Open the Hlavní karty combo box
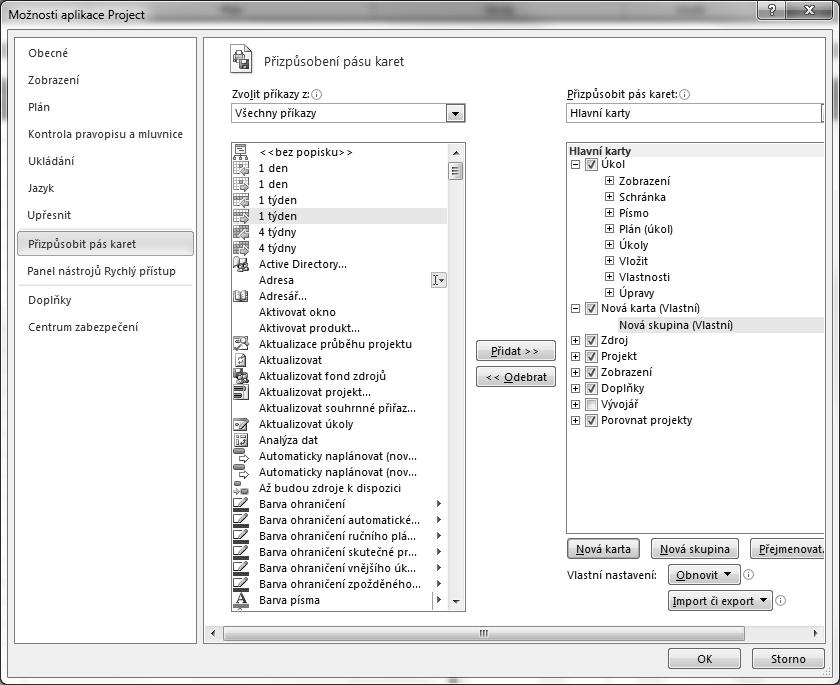840x685 pixels. 694,114
